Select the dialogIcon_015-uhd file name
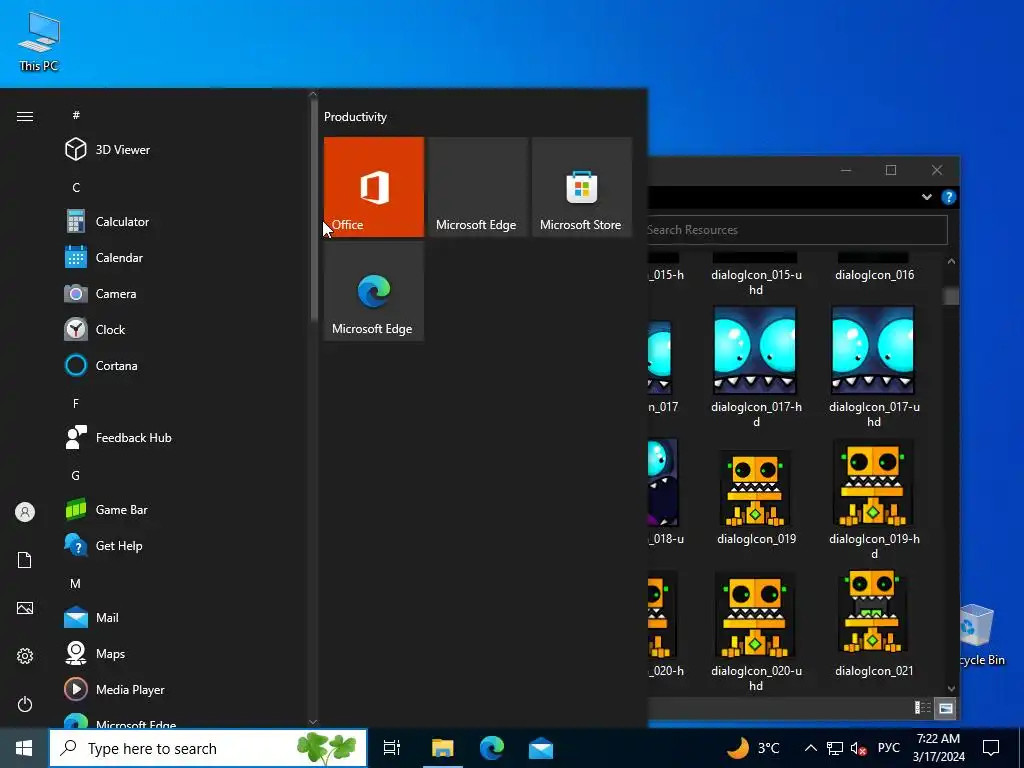Image resolution: width=1024 pixels, height=768 pixels. 756,282
